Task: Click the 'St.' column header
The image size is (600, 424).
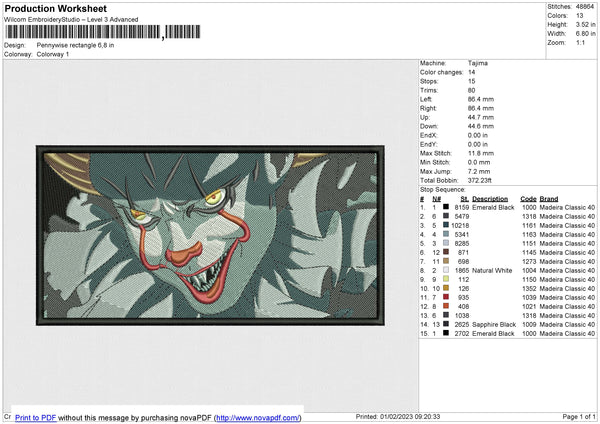Action: (465, 199)
